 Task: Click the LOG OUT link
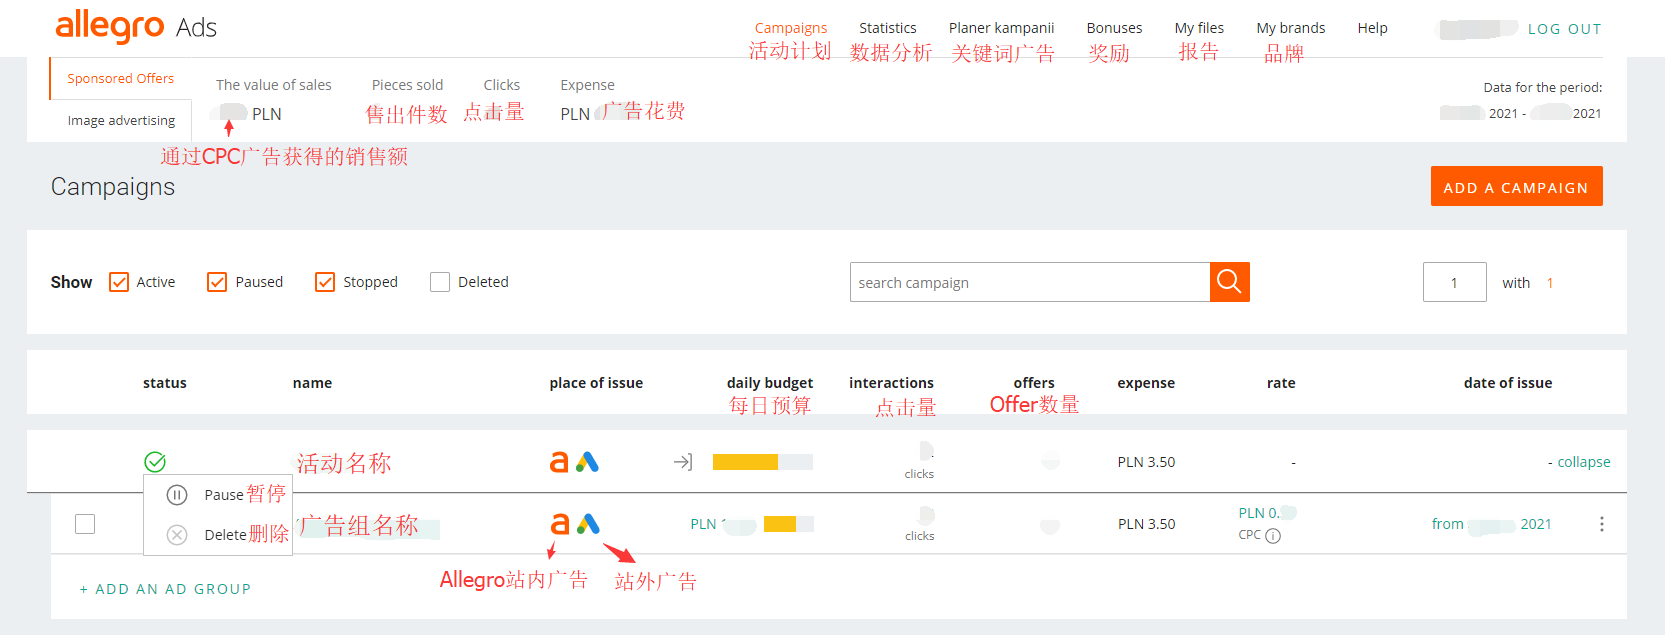pyautogui.click(x=1564, y=29)
